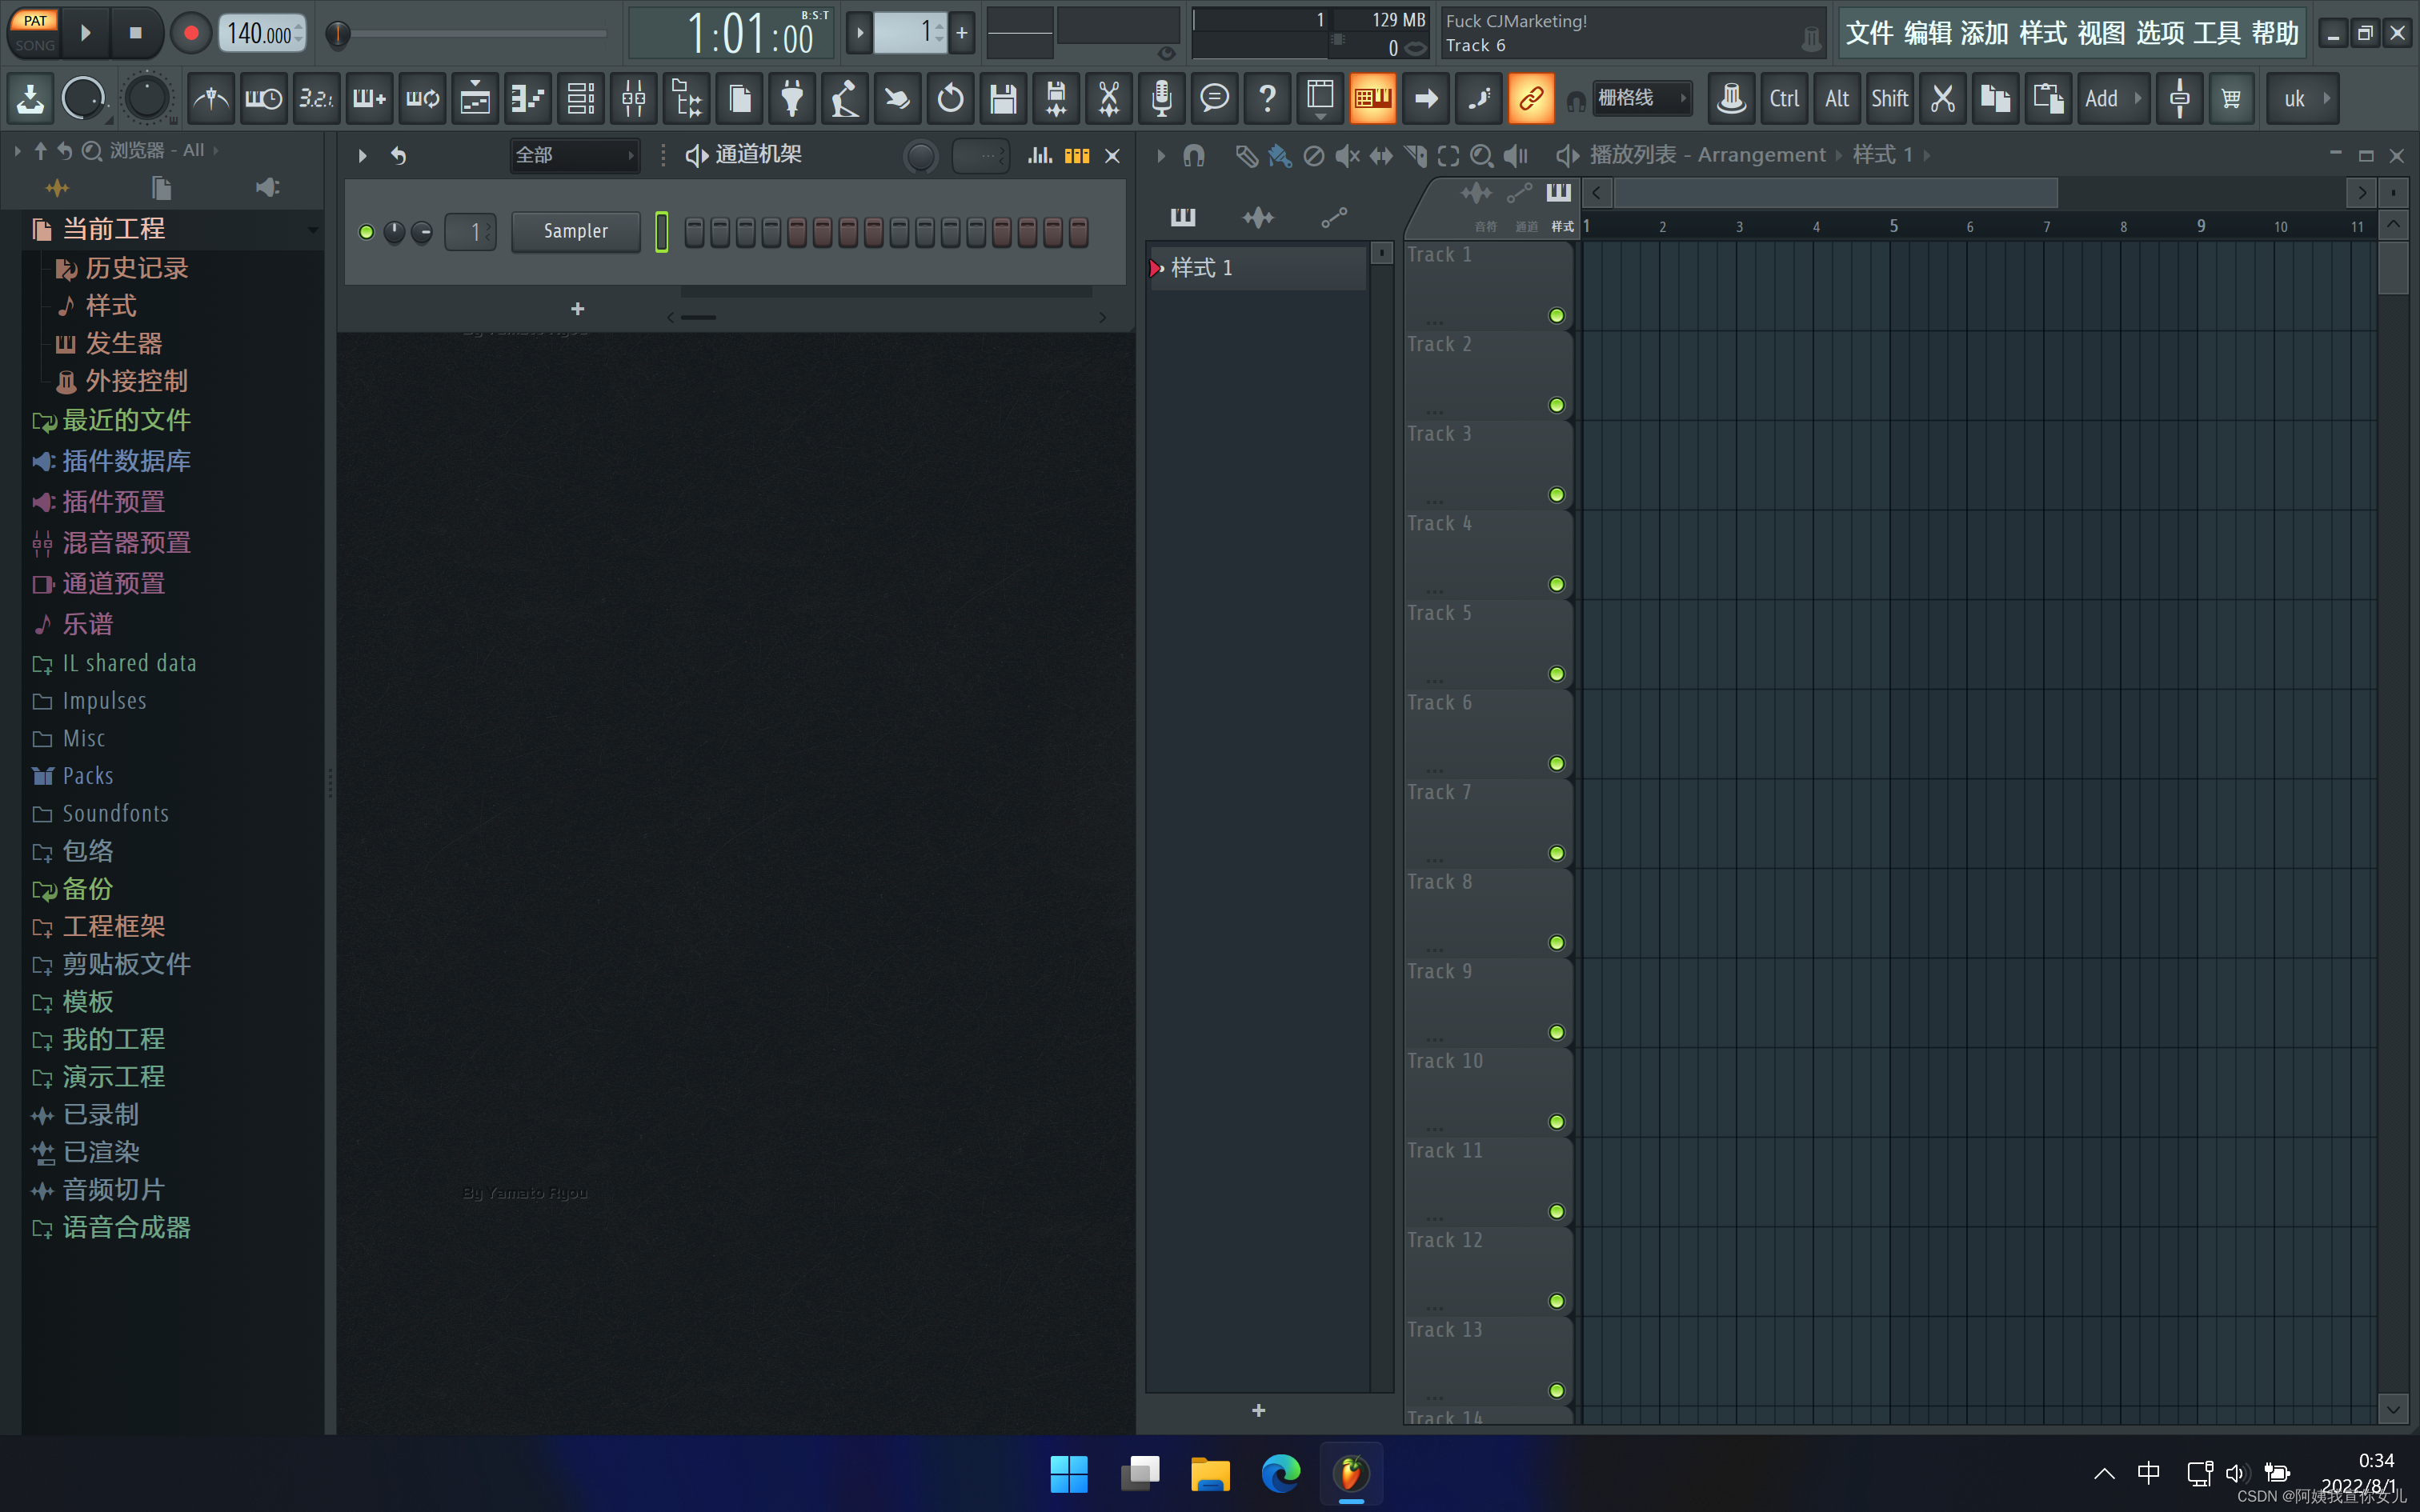
Task: Open the 文件 menu
Action: click(1869, 33)
